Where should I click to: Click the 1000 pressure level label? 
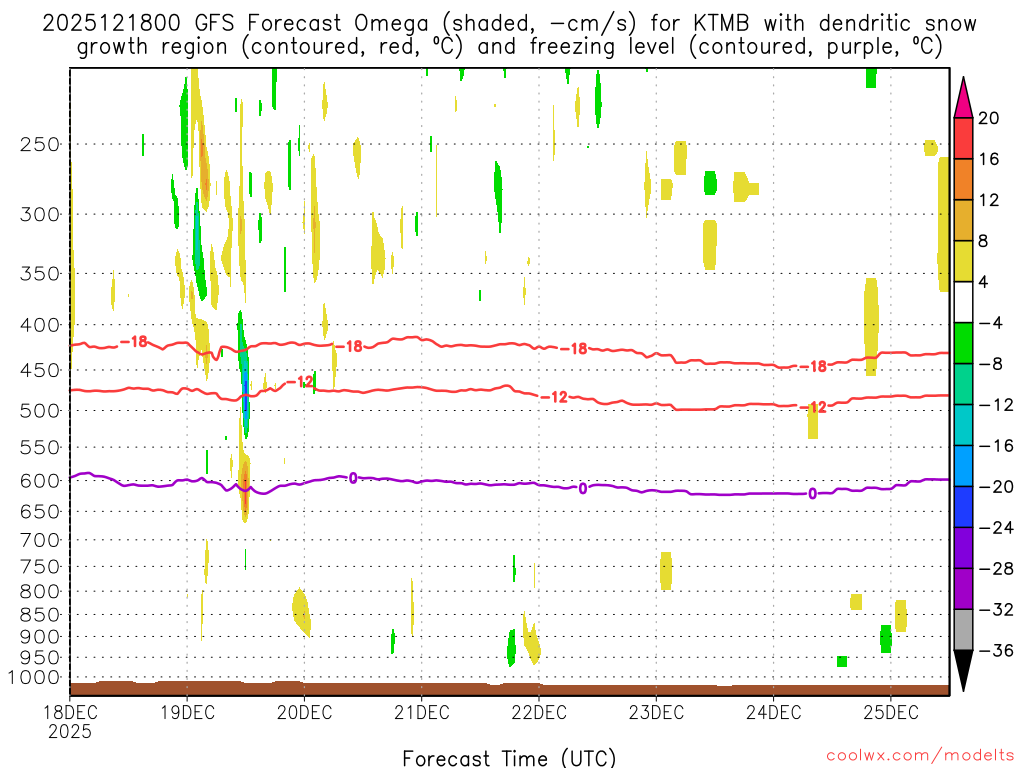tap(34, 678)
